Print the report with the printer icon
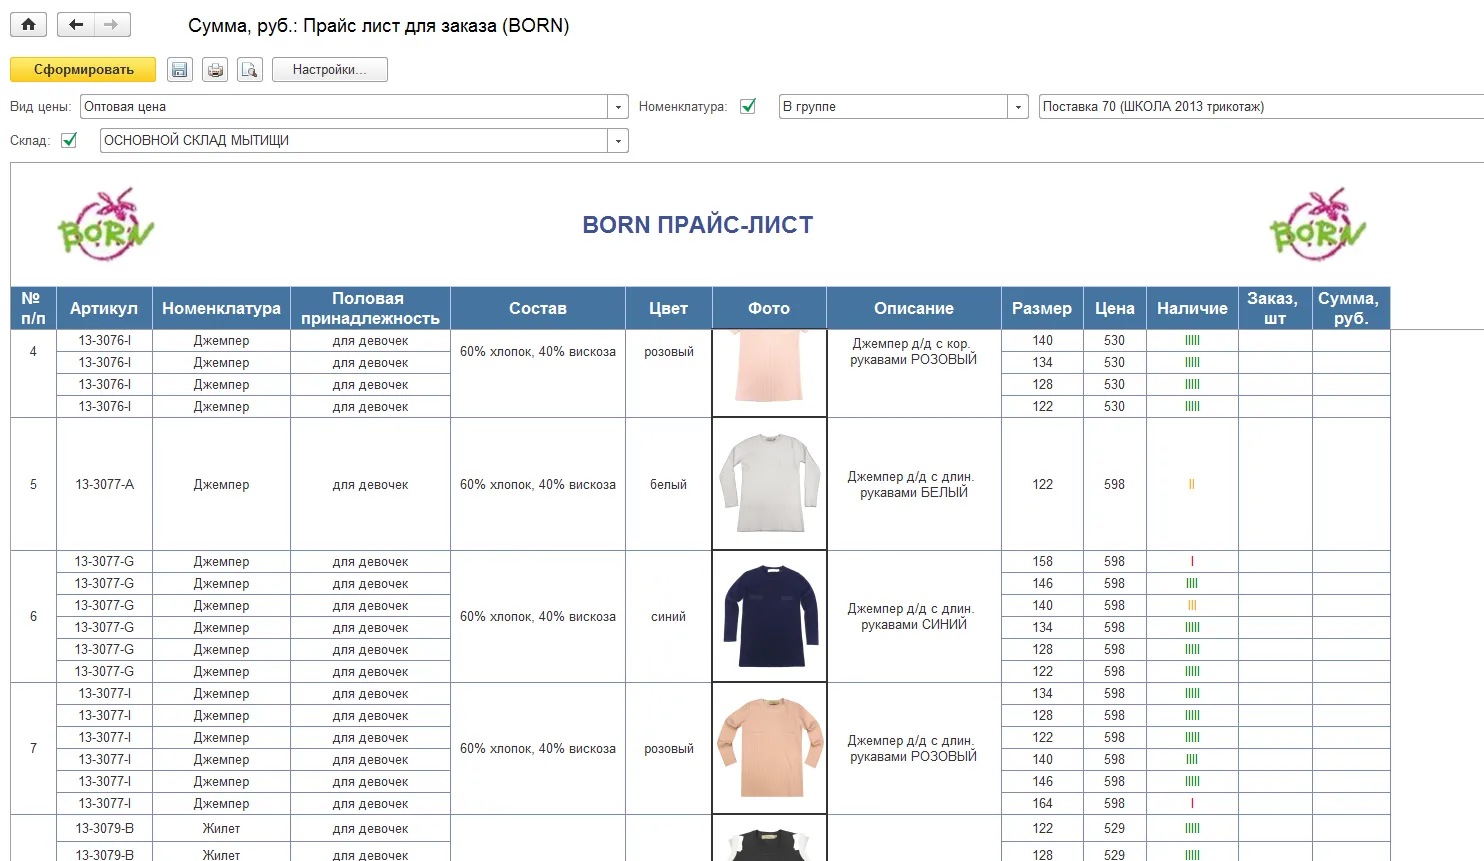This screenshot has height=861, width=1484. point(215,70)
